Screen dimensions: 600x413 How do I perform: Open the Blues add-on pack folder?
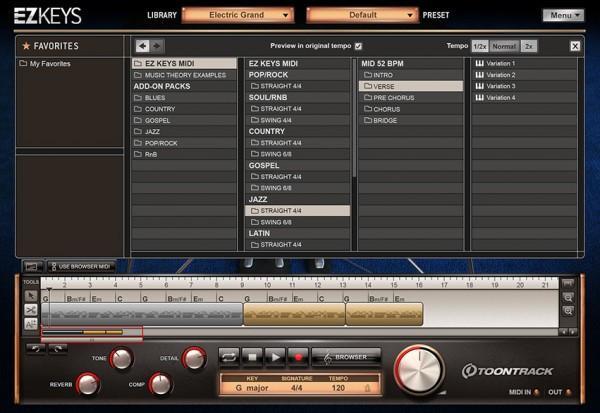coord(184,98)
